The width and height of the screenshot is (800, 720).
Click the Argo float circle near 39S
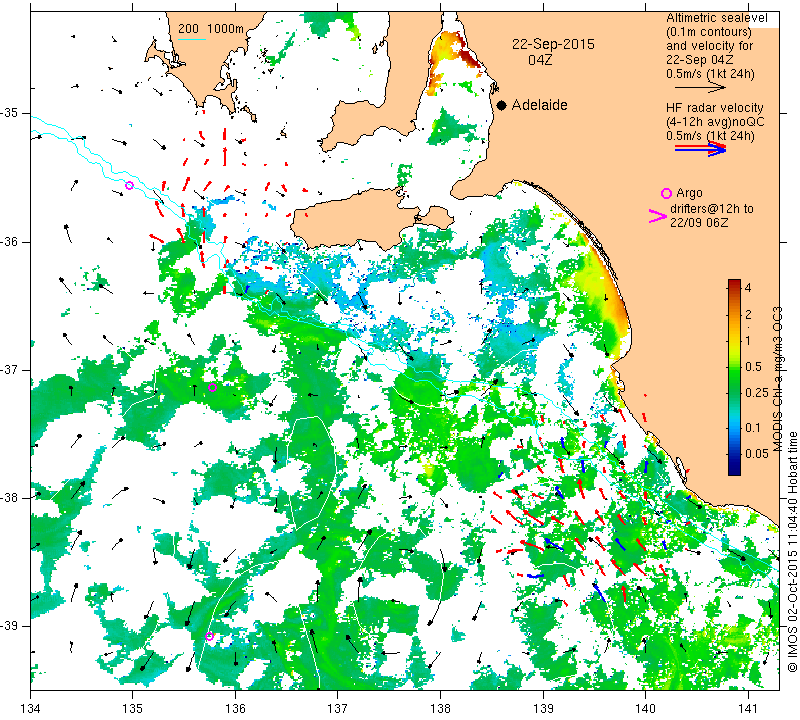pyautogui.click(x=209, y=636)
